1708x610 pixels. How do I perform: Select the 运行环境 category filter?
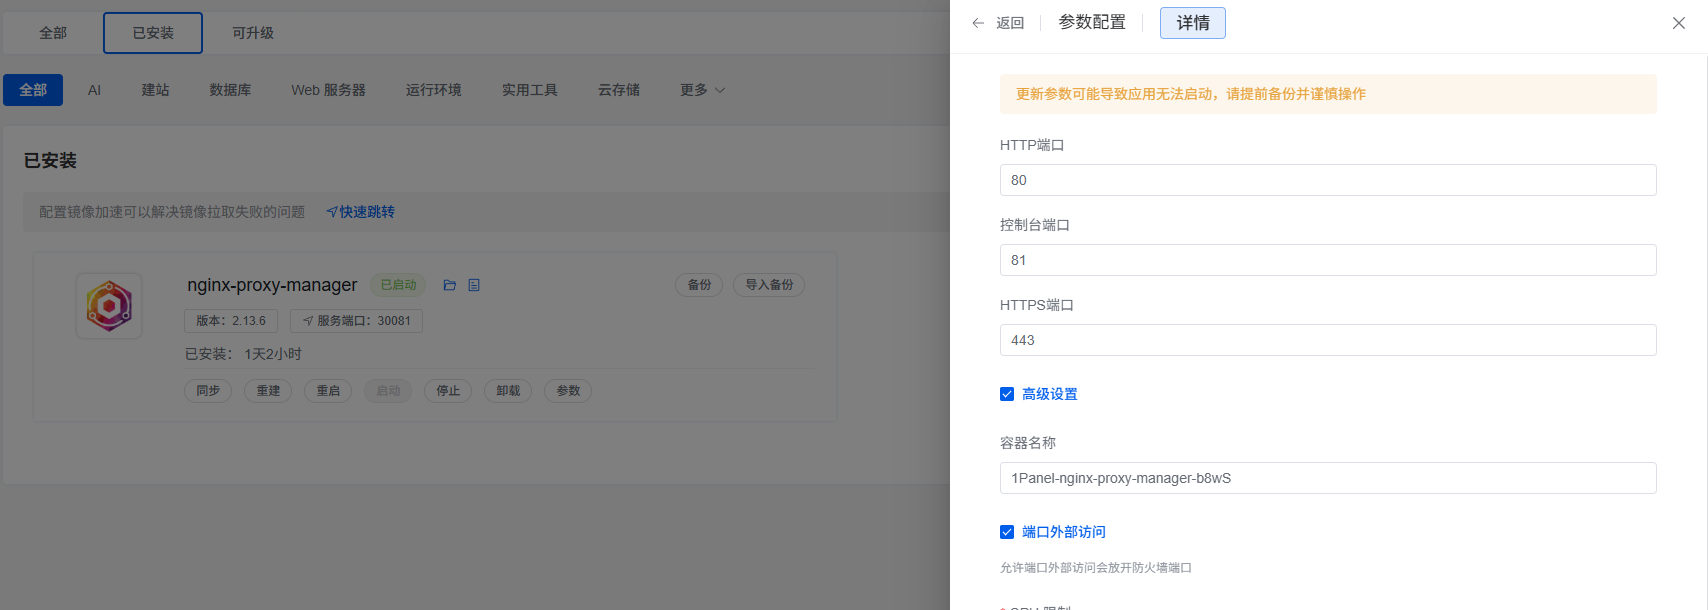(x=433, y=90)
